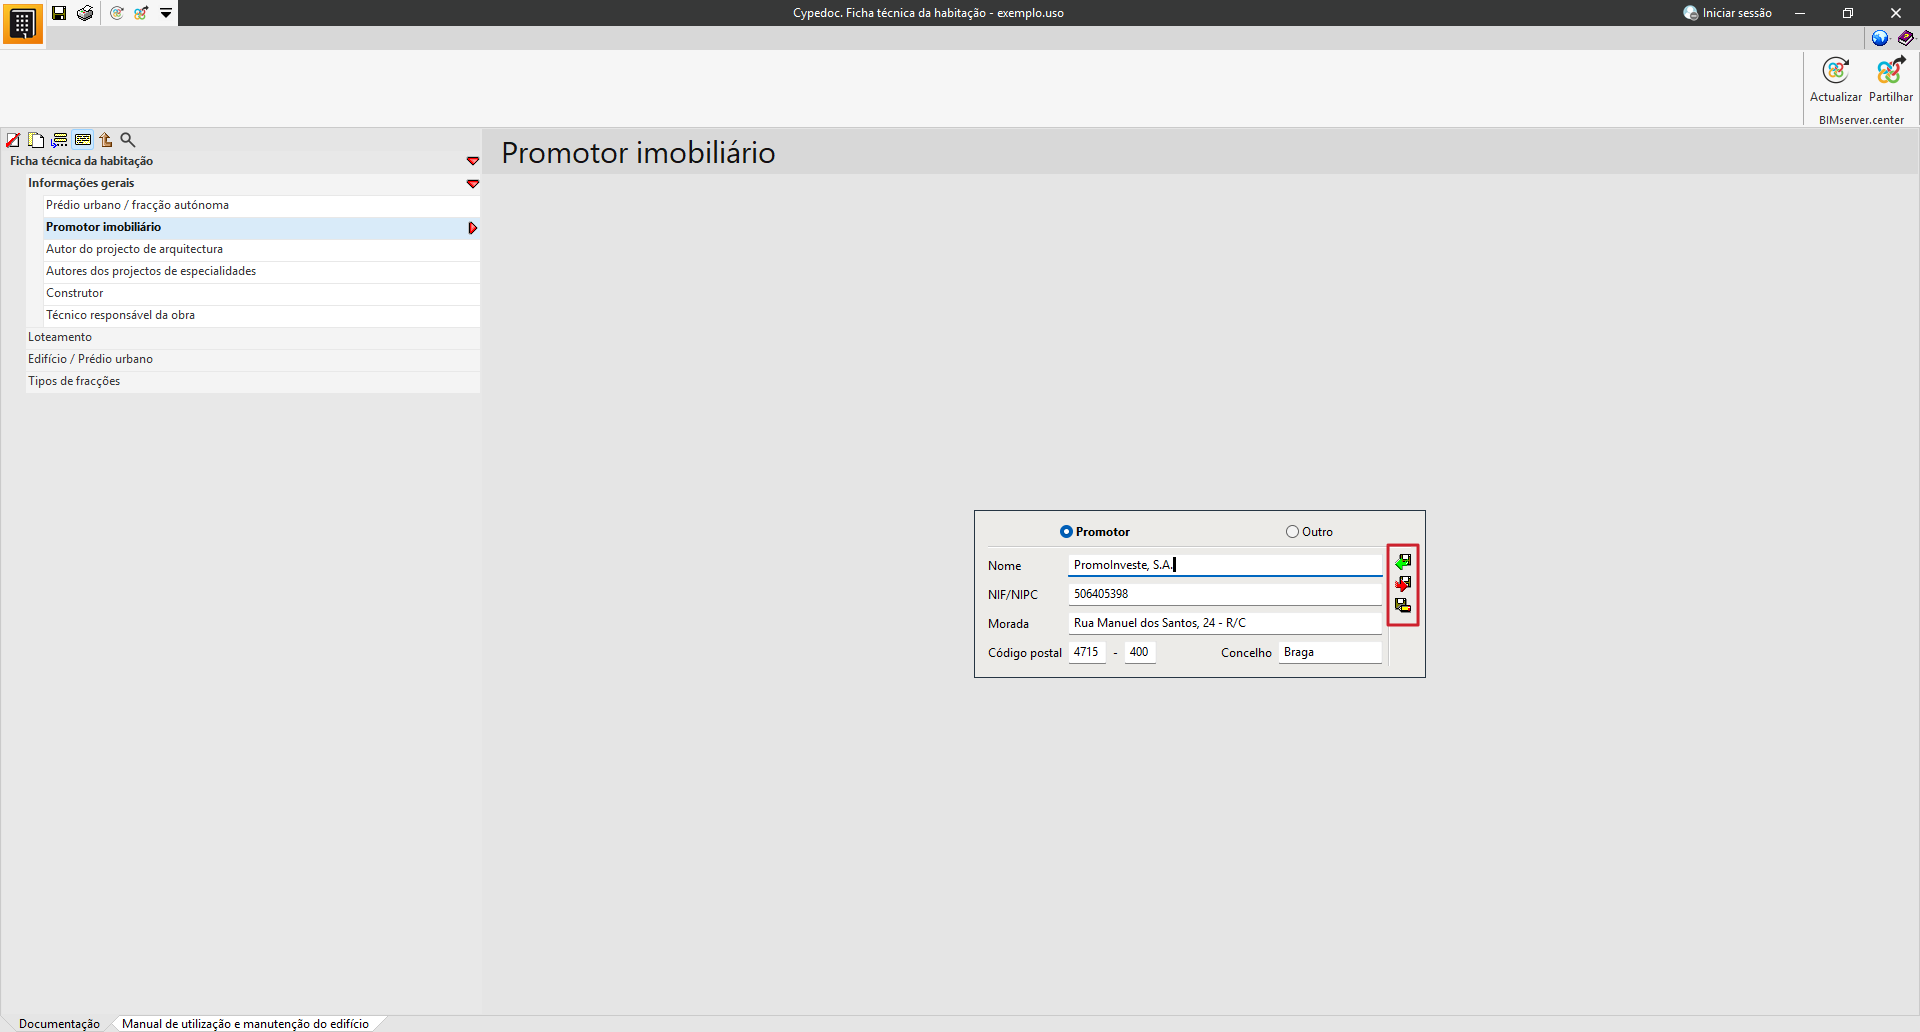This screenshot has height=1032, width=1920.
Task: Select the Outro radio button
Action: coord(1292,532)
